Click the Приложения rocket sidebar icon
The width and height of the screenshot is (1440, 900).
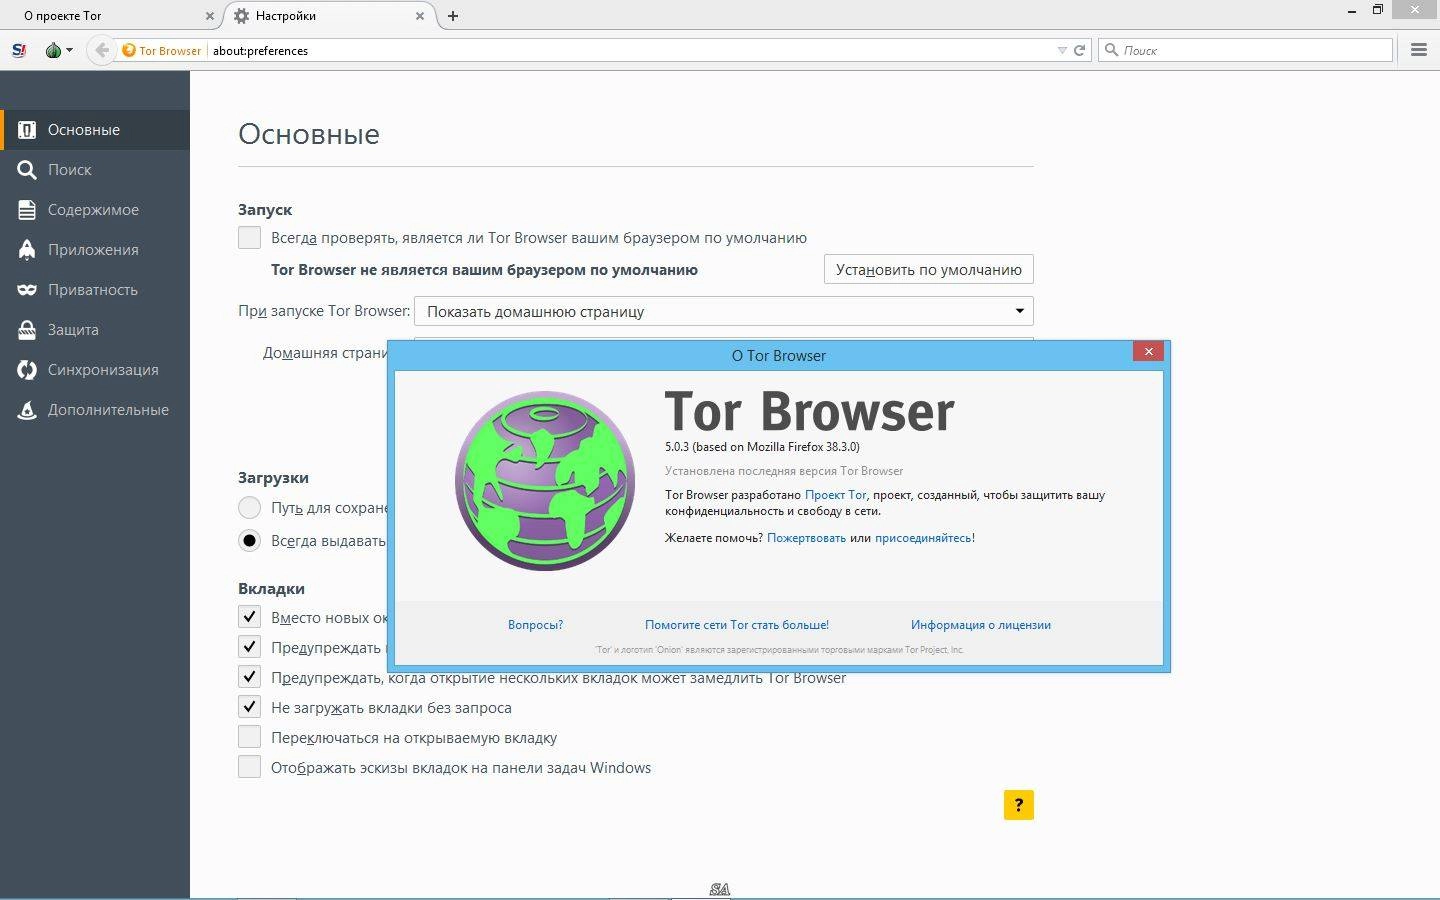pyautogui.click(x=27, y=250)
